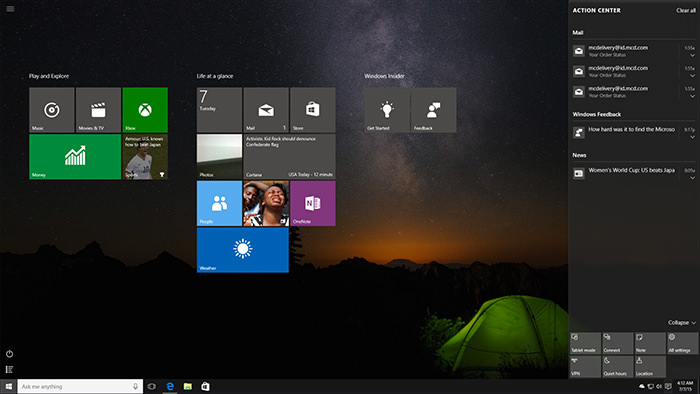Open the Weather tile
The image size is (700, 394).
pos(243,250)
